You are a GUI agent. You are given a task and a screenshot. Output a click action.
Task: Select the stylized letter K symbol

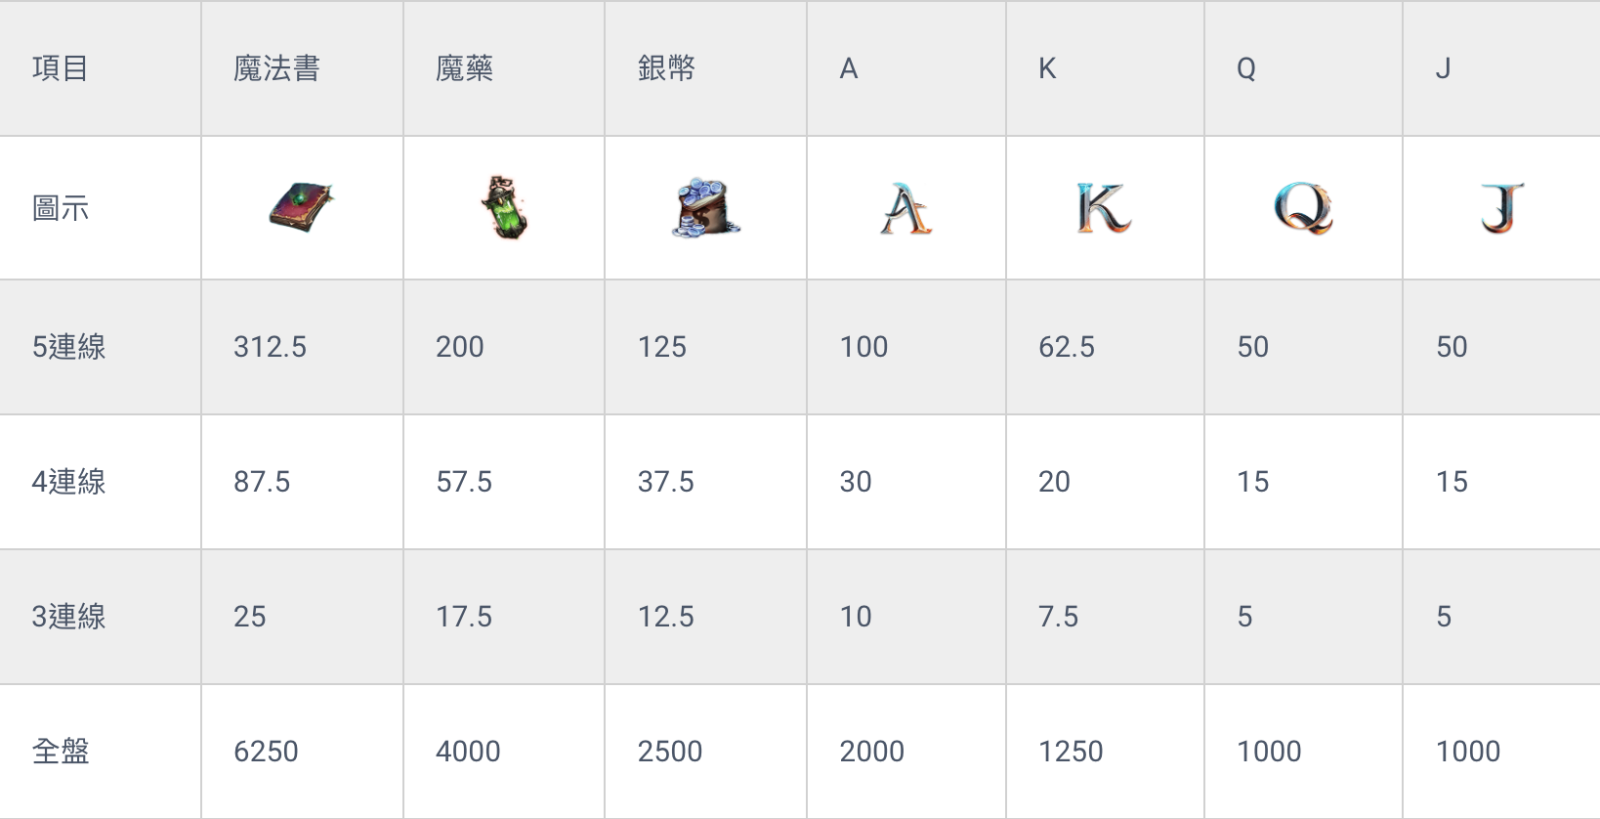point(1104,208)
